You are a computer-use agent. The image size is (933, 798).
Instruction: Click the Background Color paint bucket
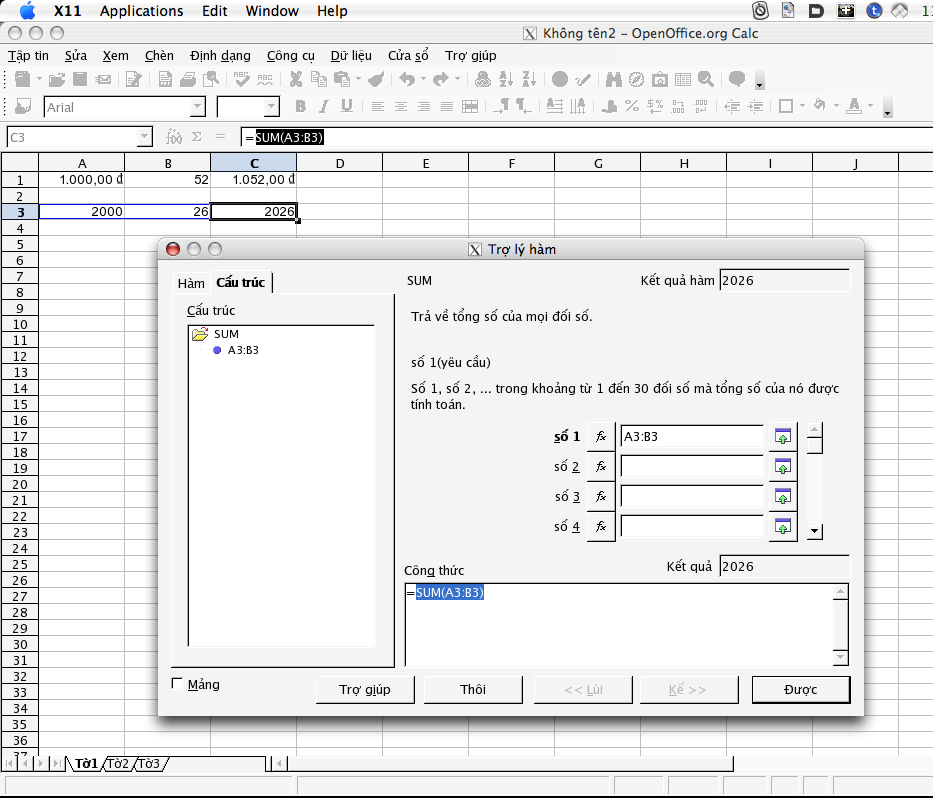820,106
